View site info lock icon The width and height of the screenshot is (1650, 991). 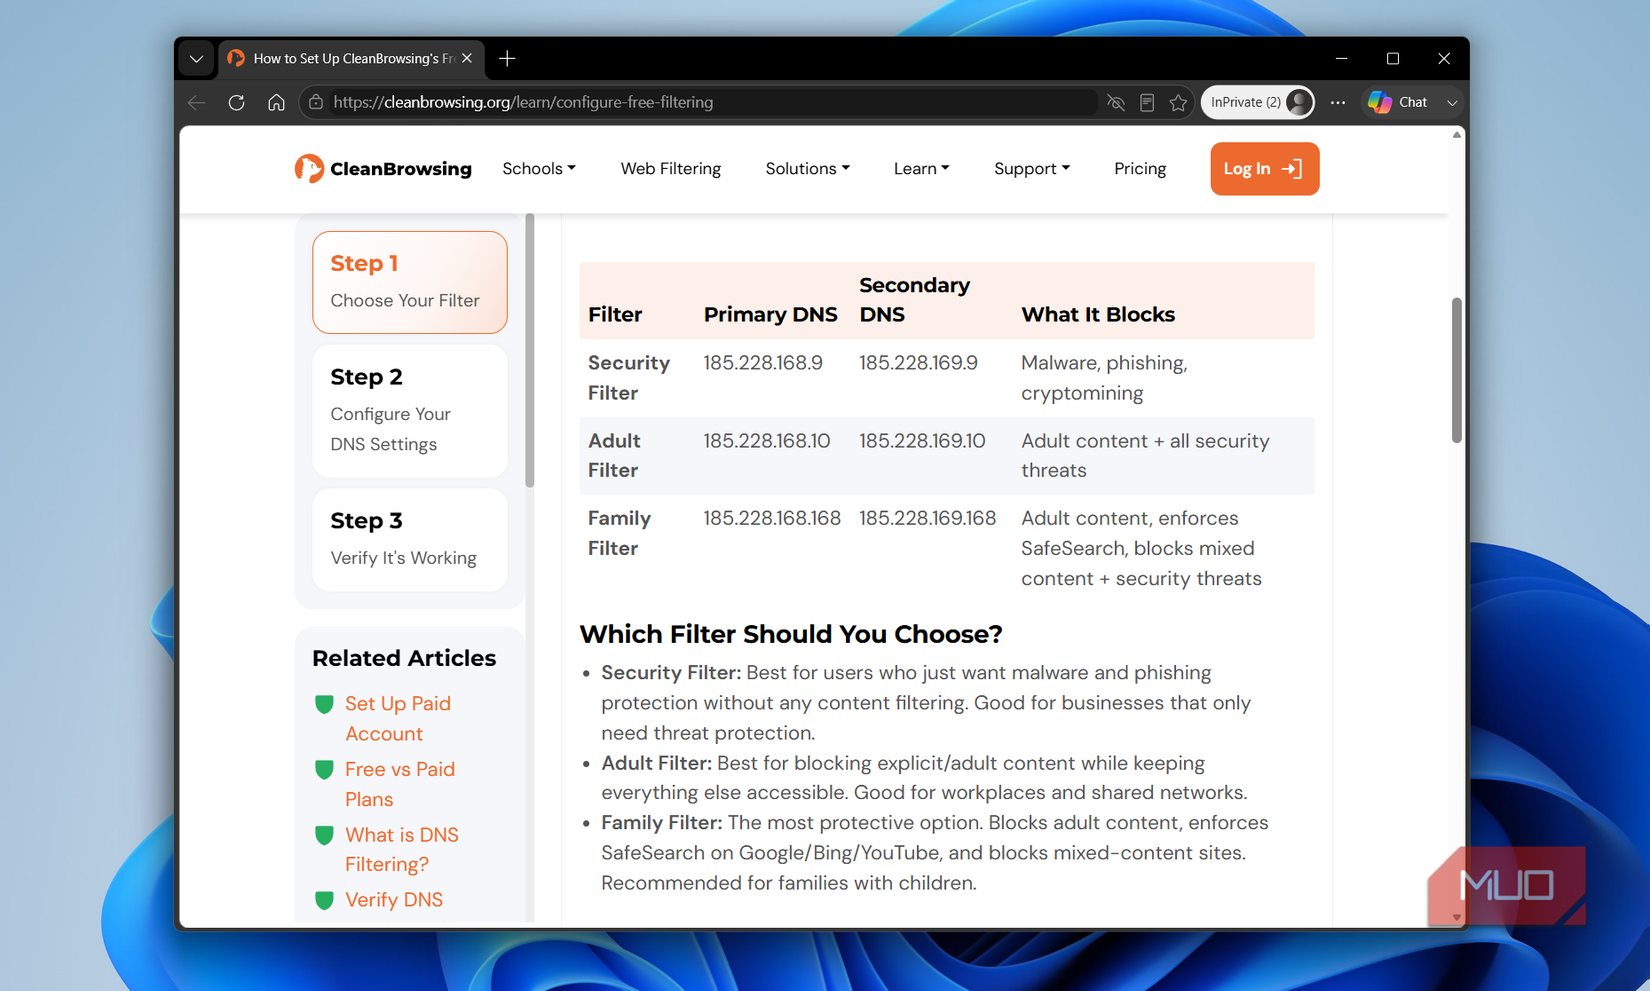316,102
